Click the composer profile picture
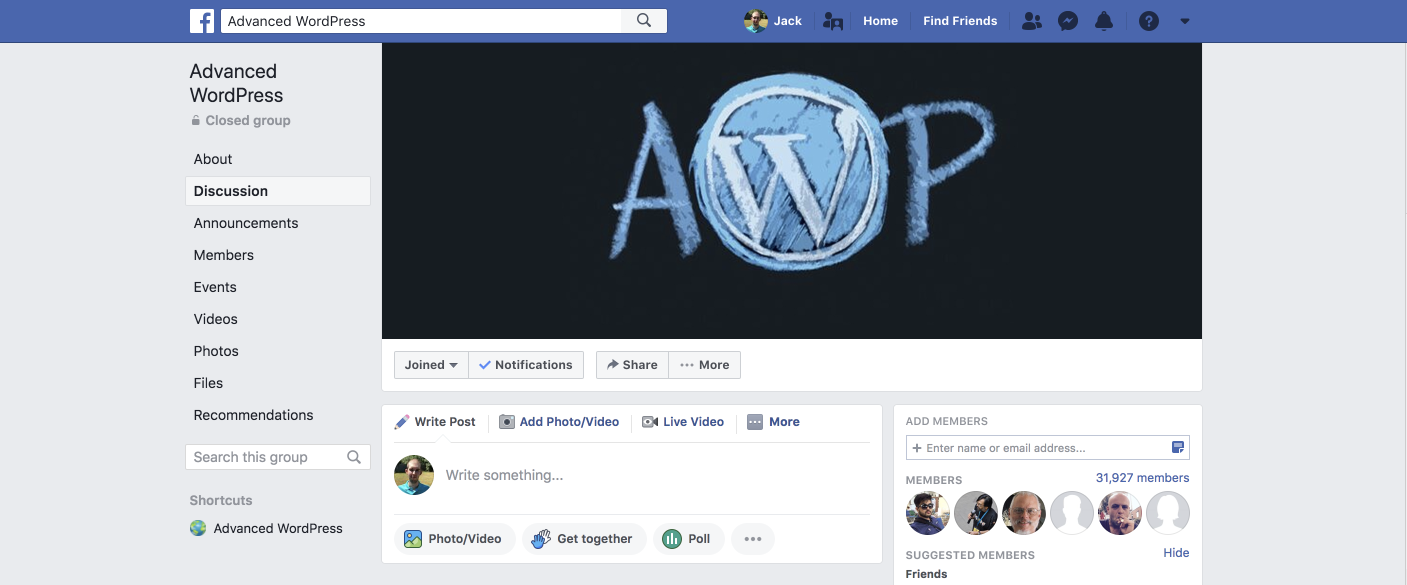 click(x=414, y=475)
